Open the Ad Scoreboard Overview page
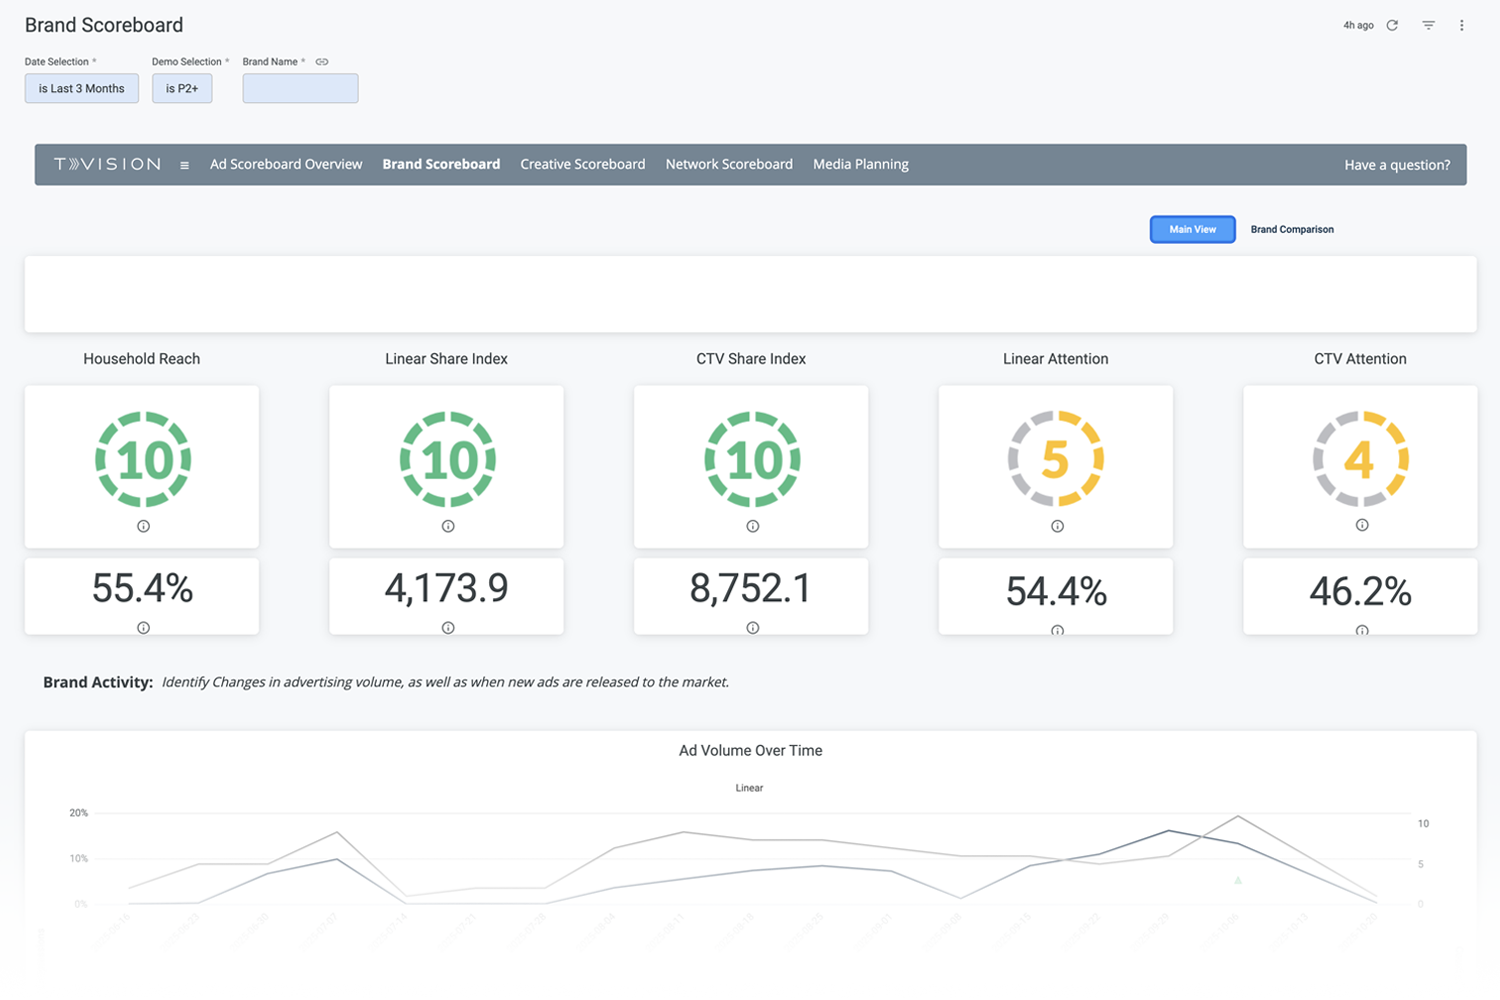The width and height of the screenshot is (1500, 1000). click(x=286, y=164)
